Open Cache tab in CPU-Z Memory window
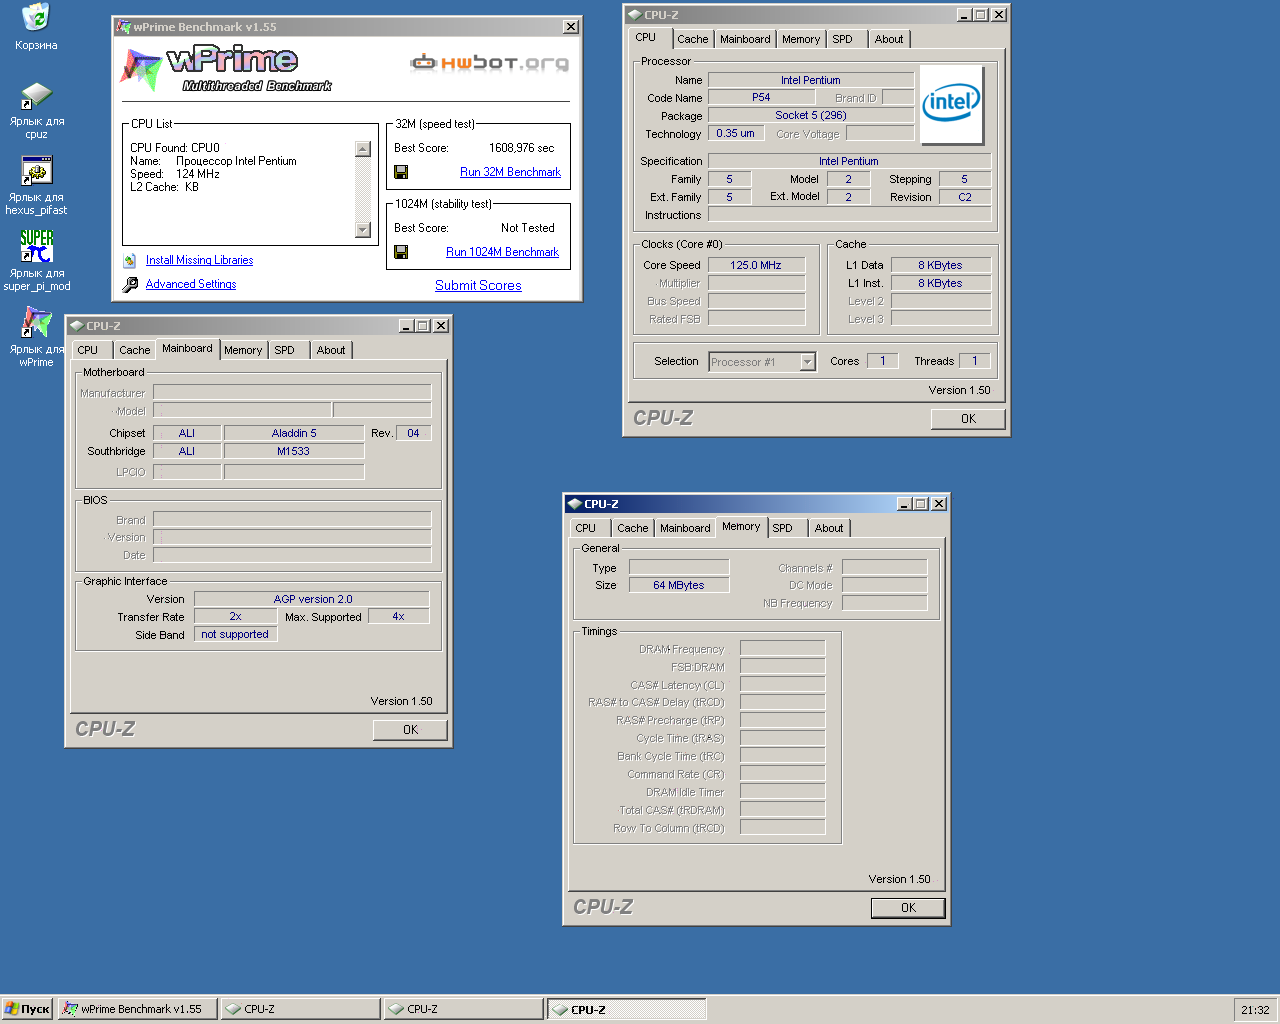The height and width of the screenshot is (1024, 1280). (632, 528)
